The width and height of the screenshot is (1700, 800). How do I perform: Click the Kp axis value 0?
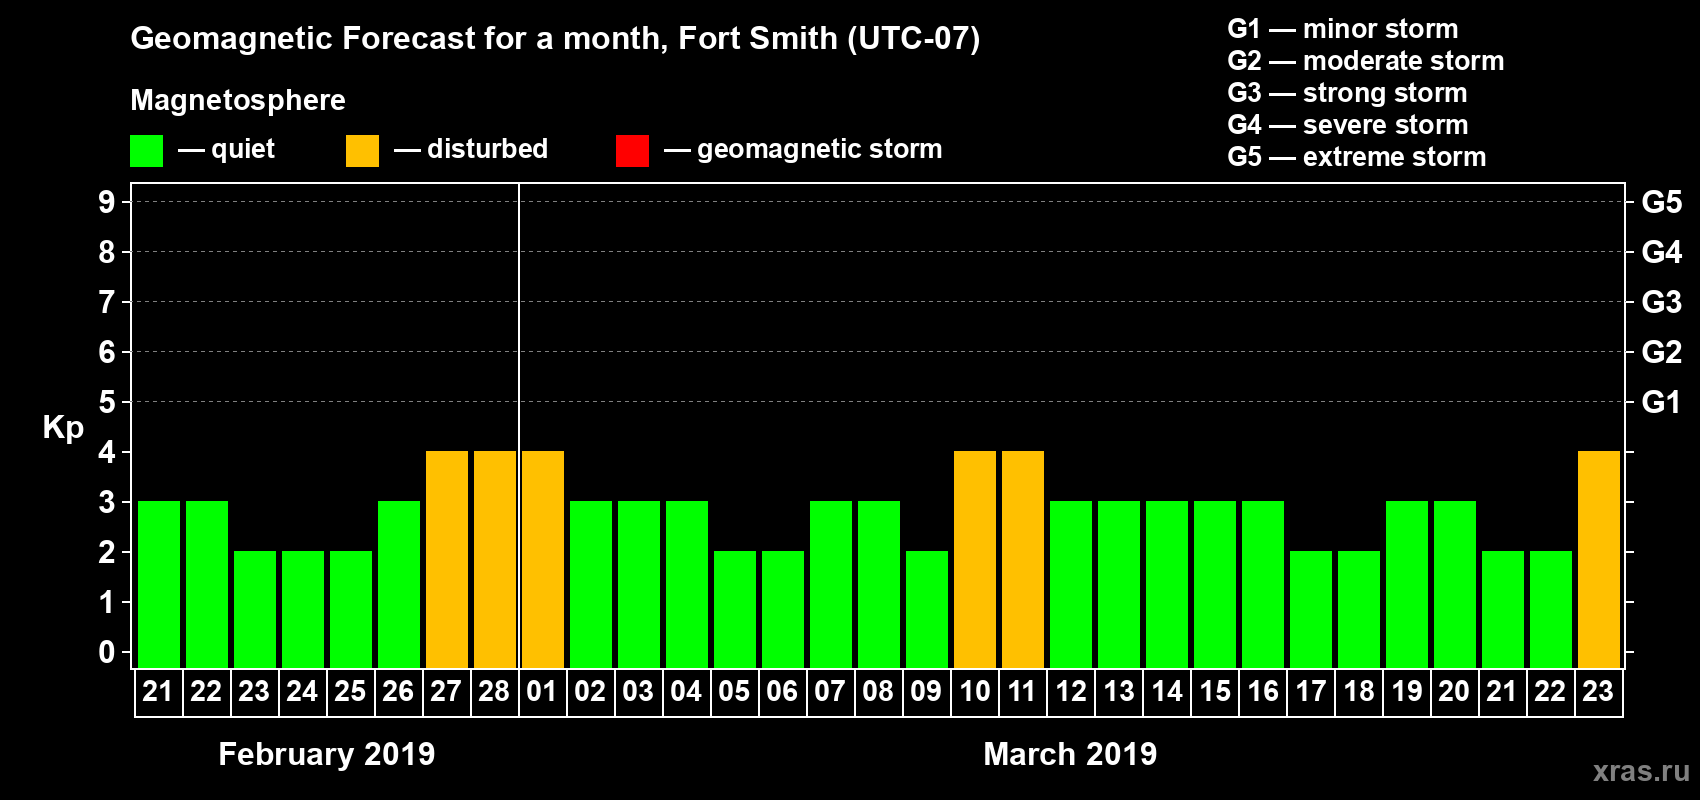(x=107, y=652)
